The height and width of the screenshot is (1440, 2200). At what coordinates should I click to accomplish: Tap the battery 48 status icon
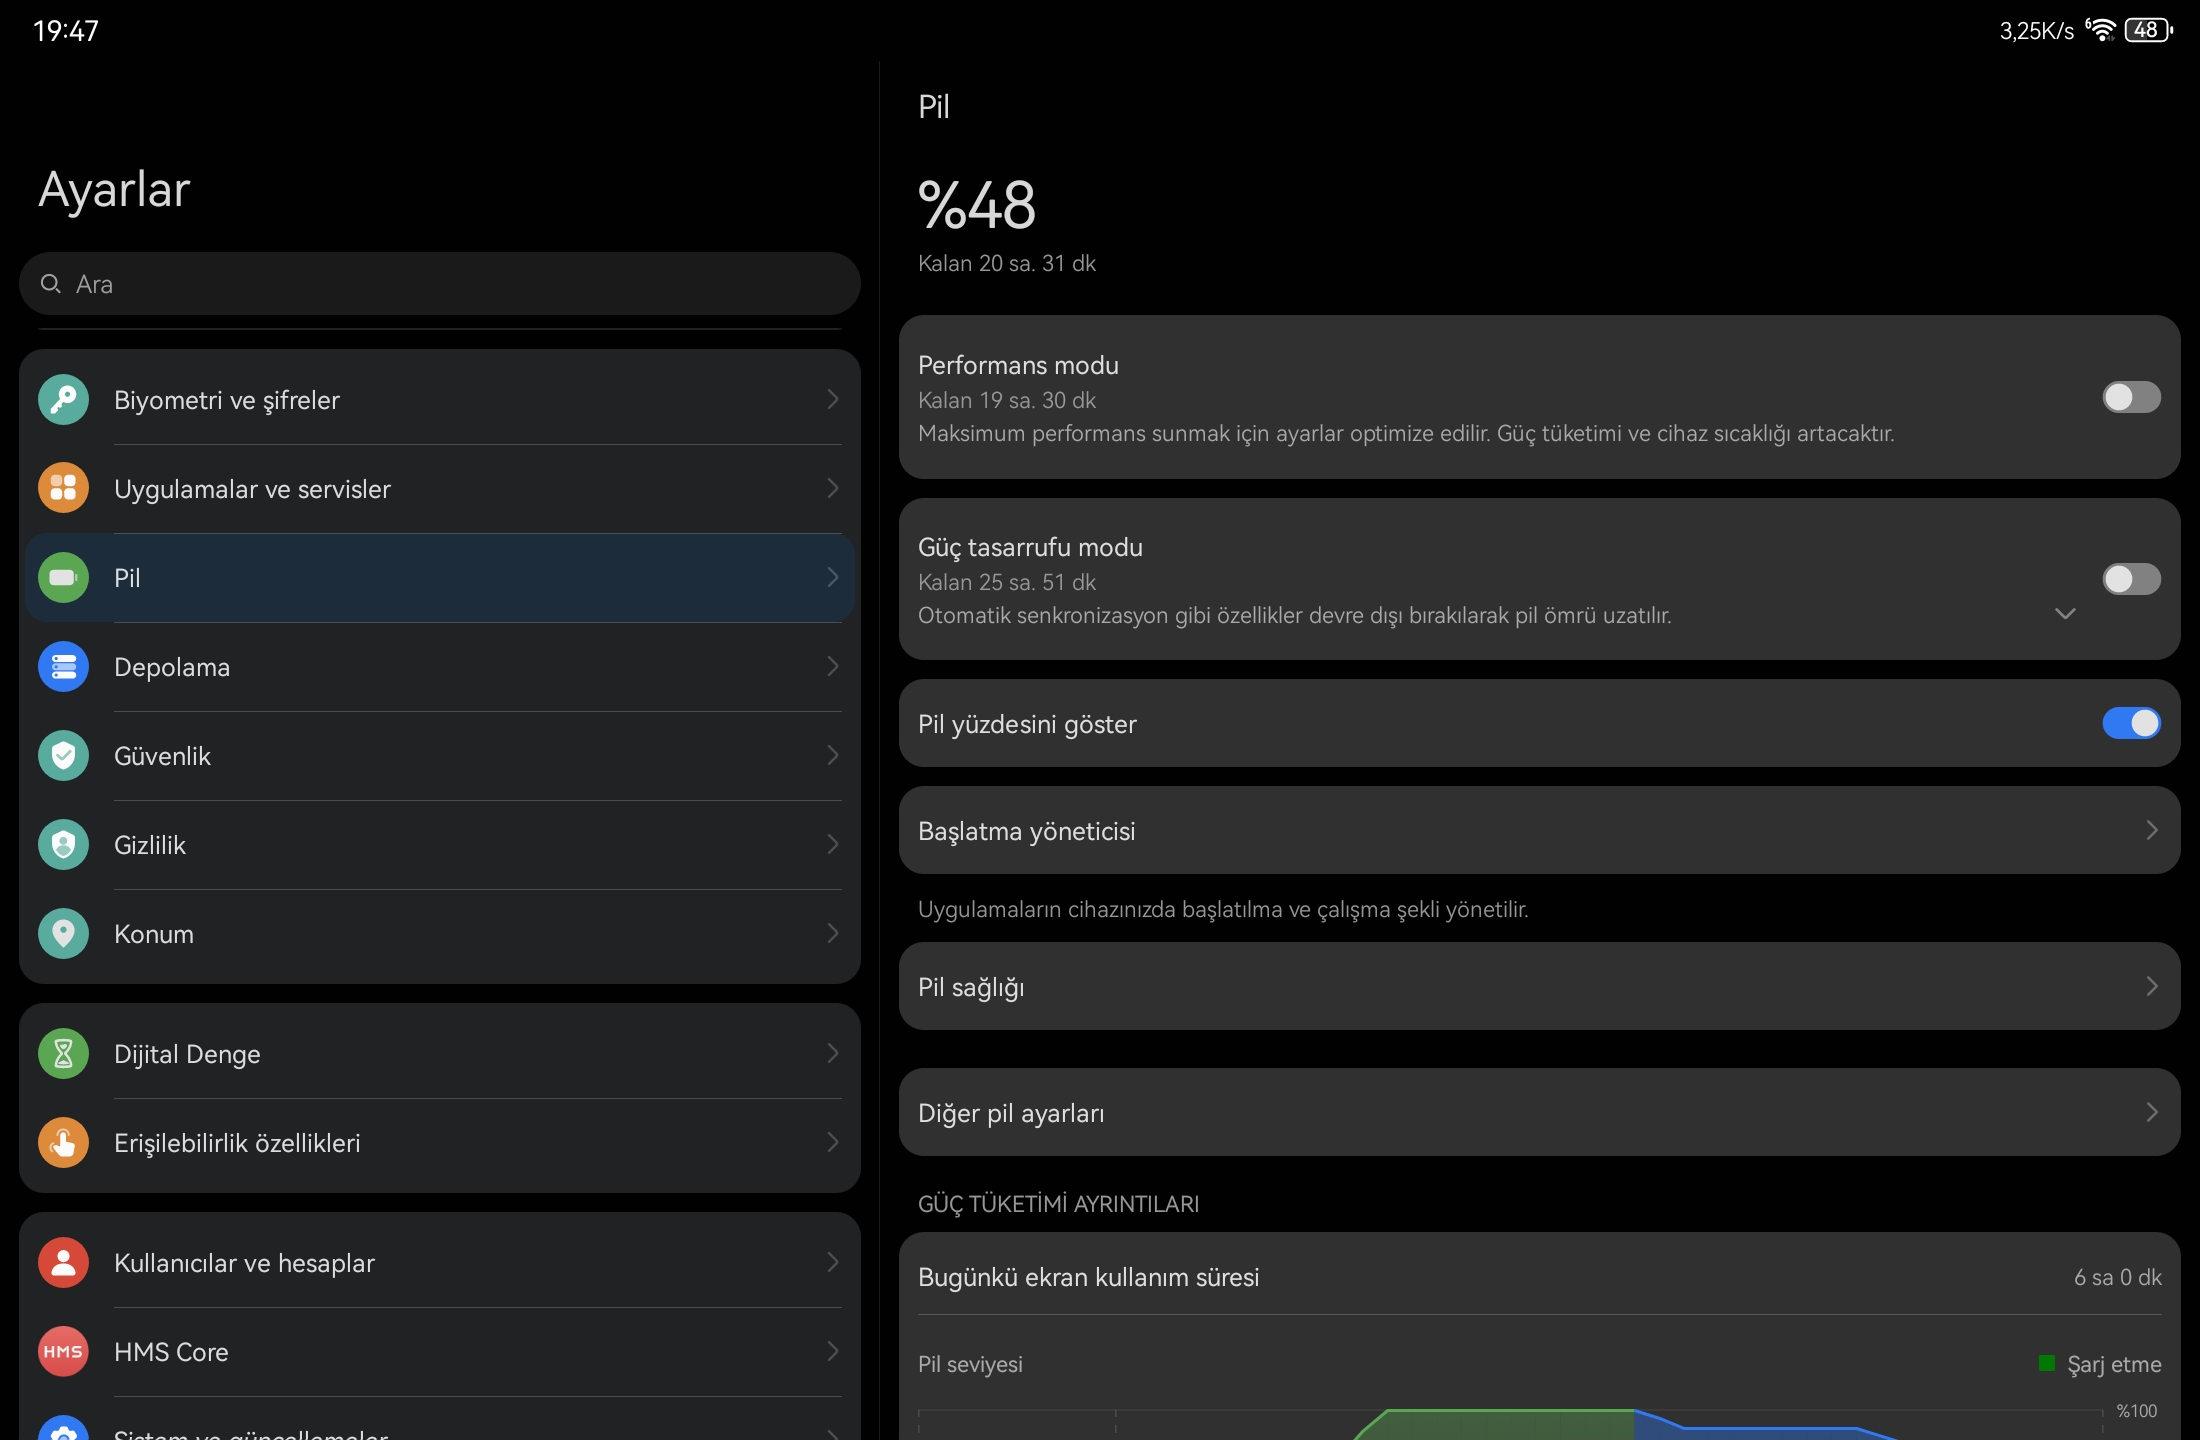[2148, 30]
